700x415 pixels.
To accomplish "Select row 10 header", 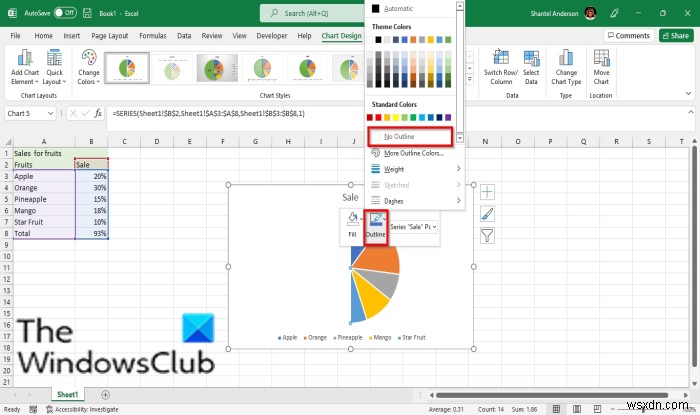I will tap(6, 256).
